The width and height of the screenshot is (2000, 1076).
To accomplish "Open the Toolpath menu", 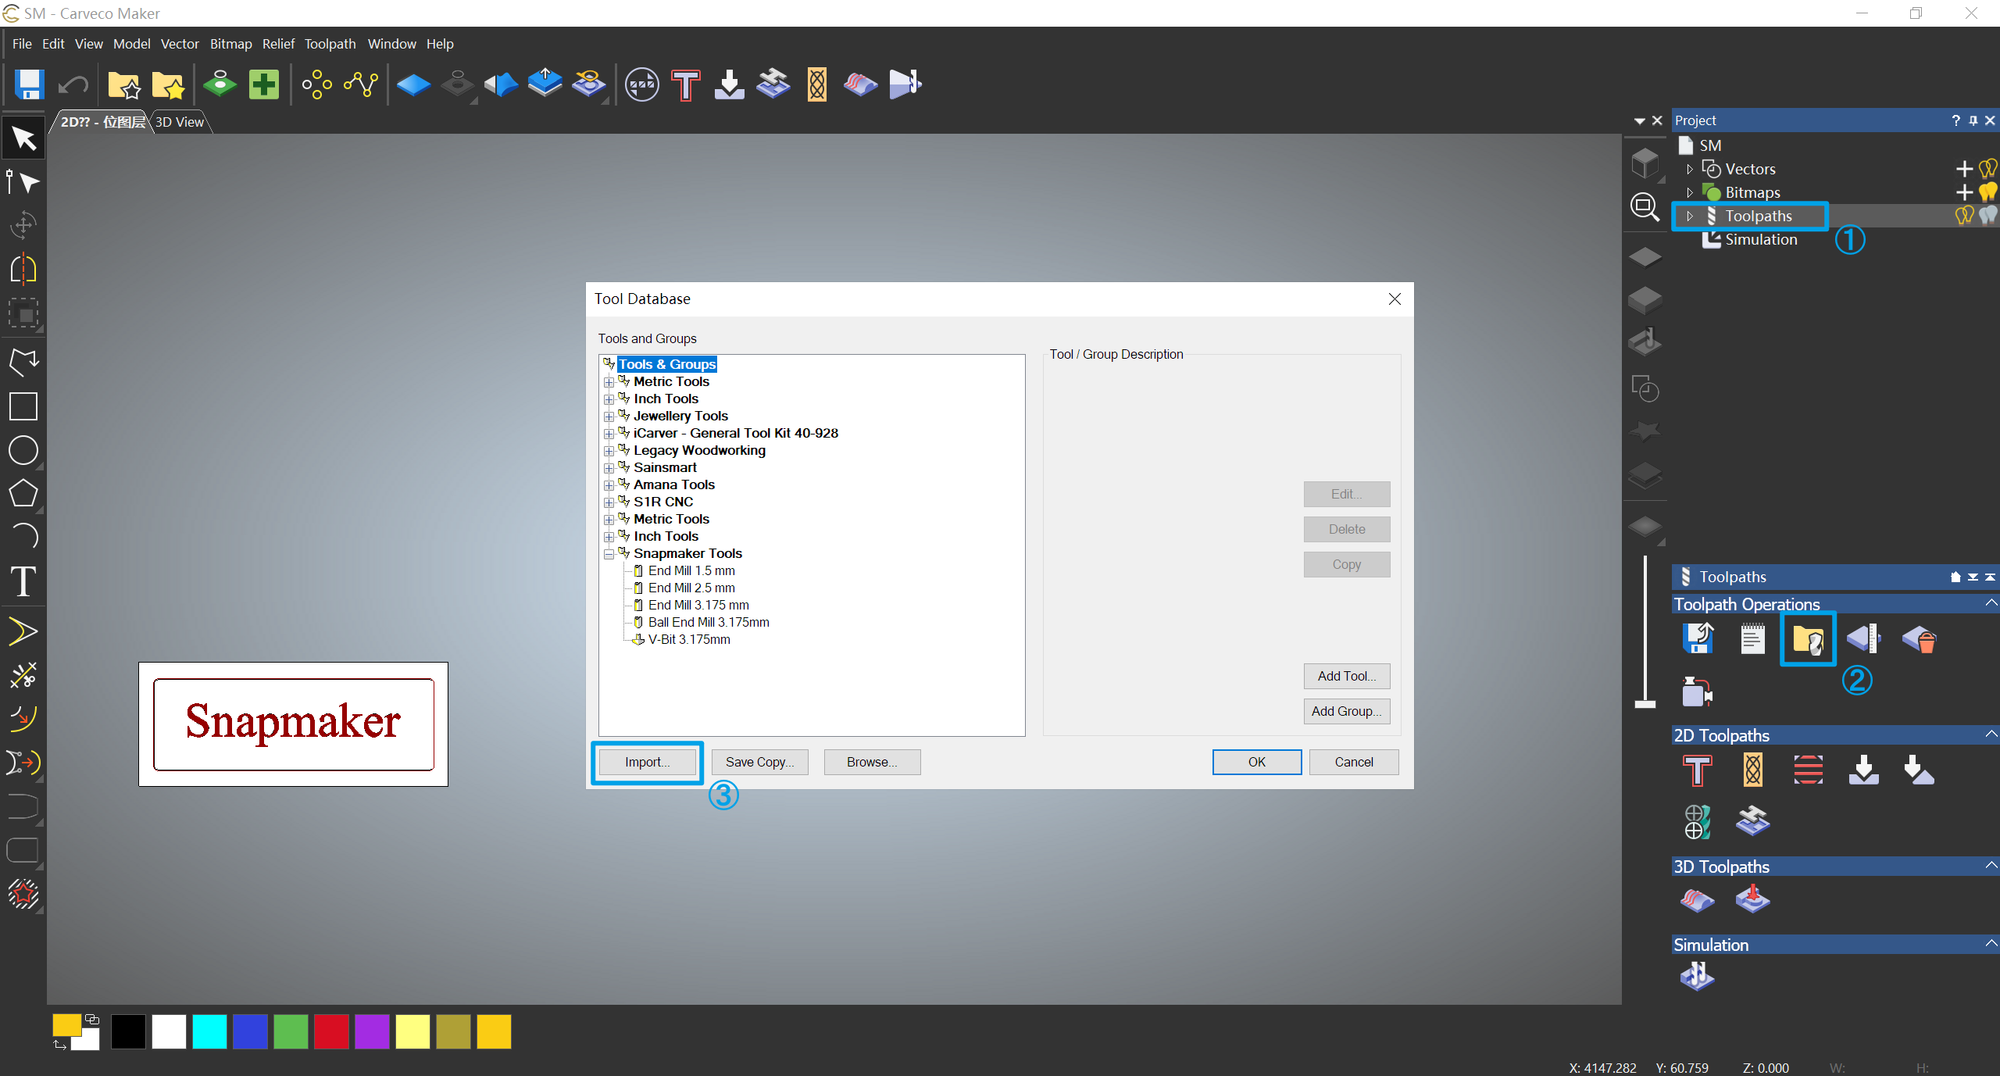I will coord(330,44).
